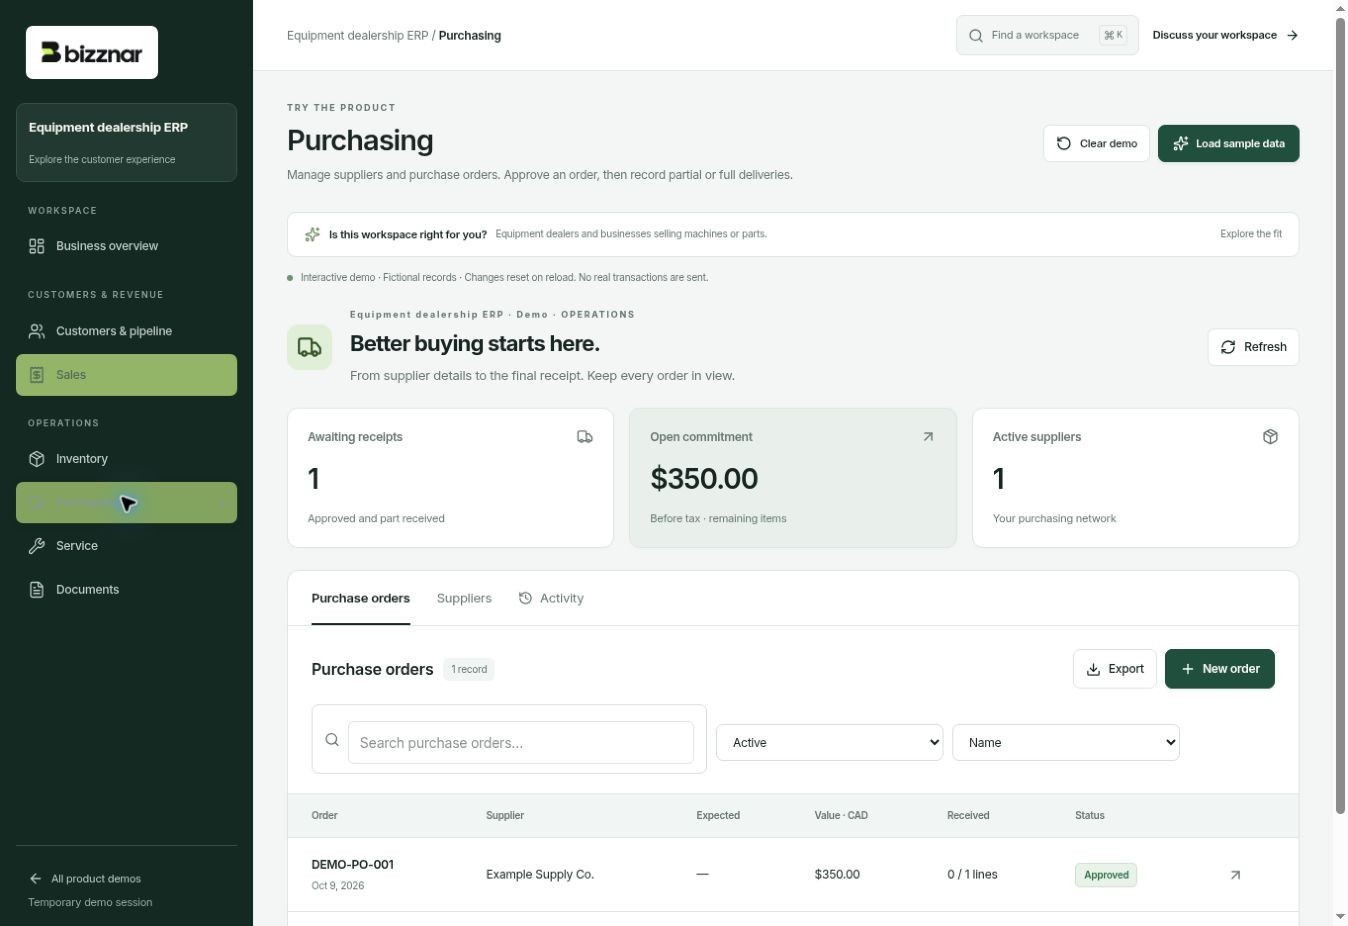This screenshot has width=1348, height=926.
Task: Open Discuss your workspace link
Action: click(x=1225, y=35)
